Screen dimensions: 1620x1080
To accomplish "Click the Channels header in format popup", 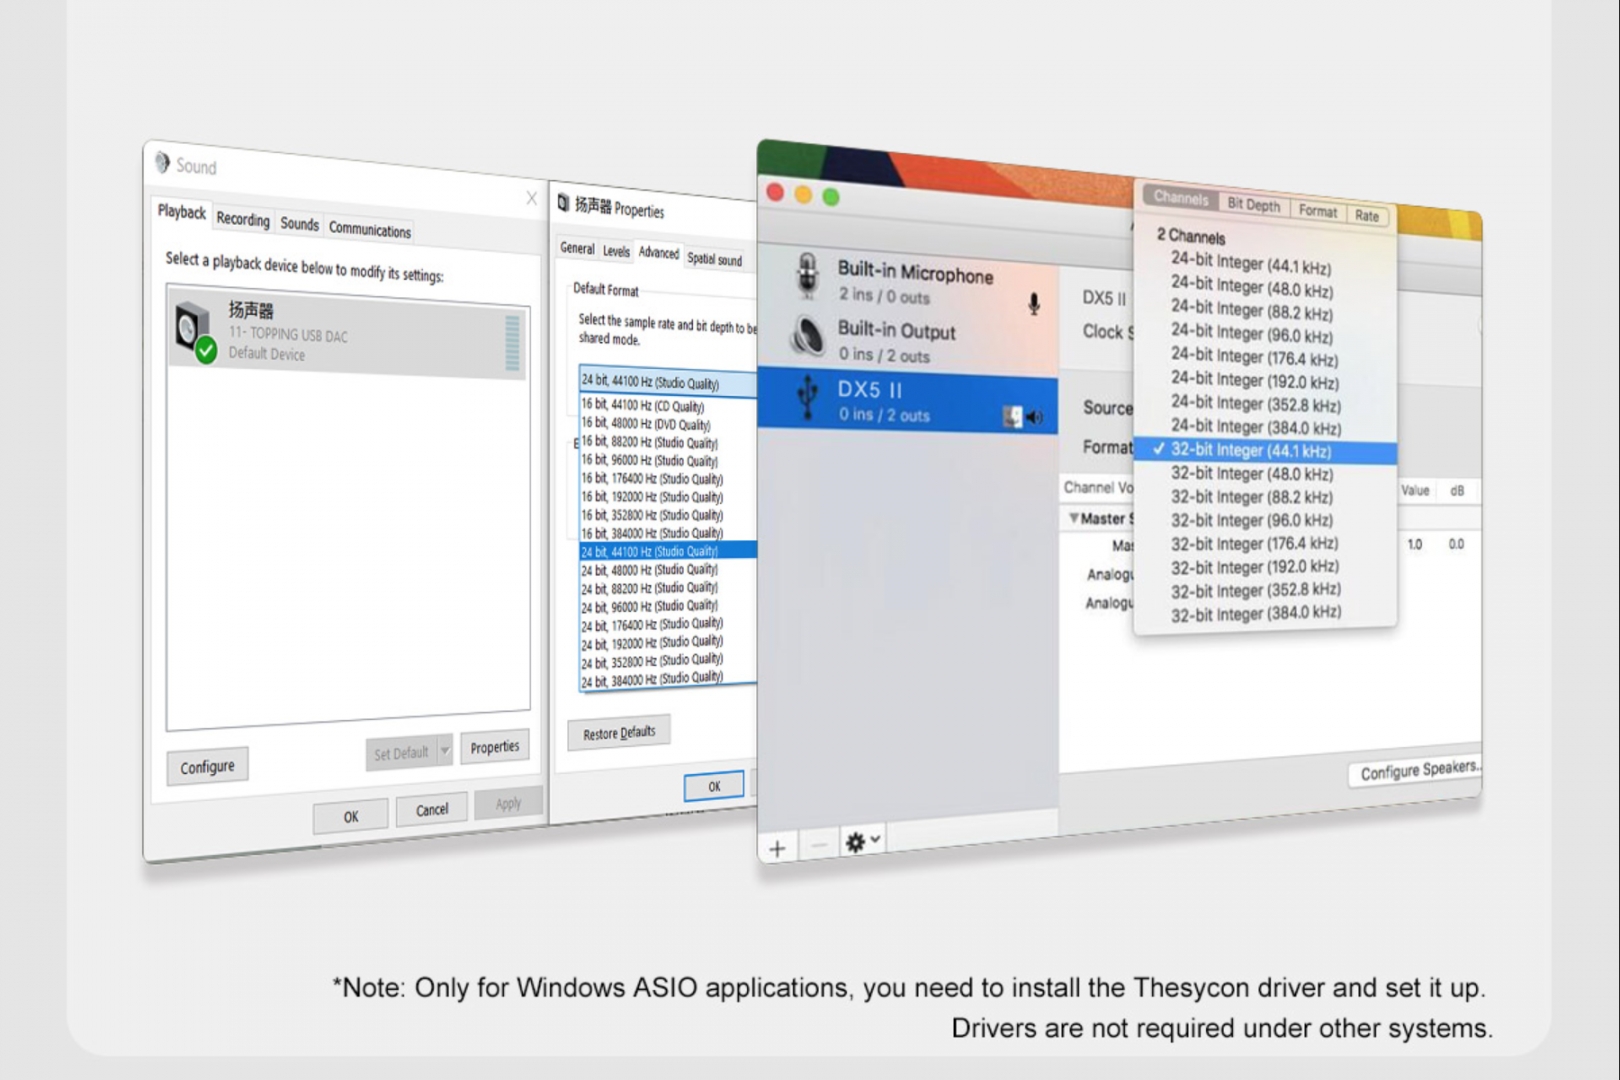I will [x=1181, y=198].
